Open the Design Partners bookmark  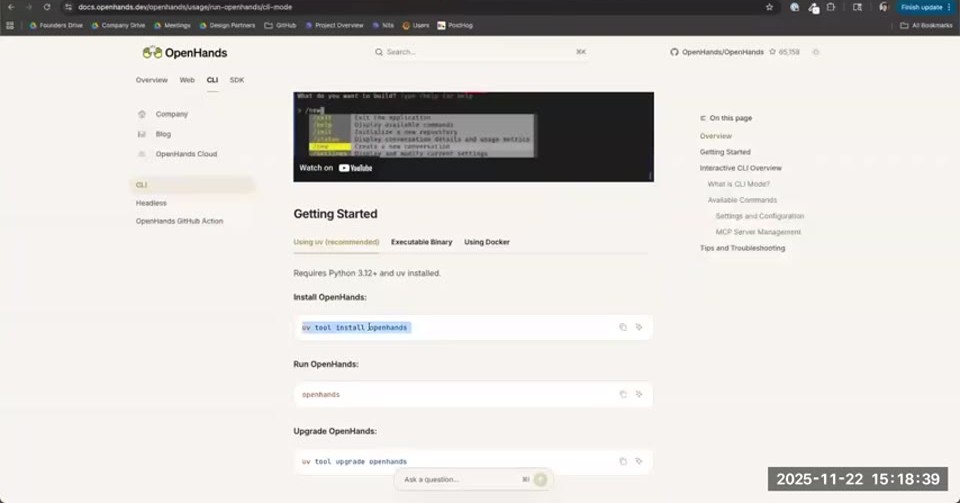click(x=227, y=26)
